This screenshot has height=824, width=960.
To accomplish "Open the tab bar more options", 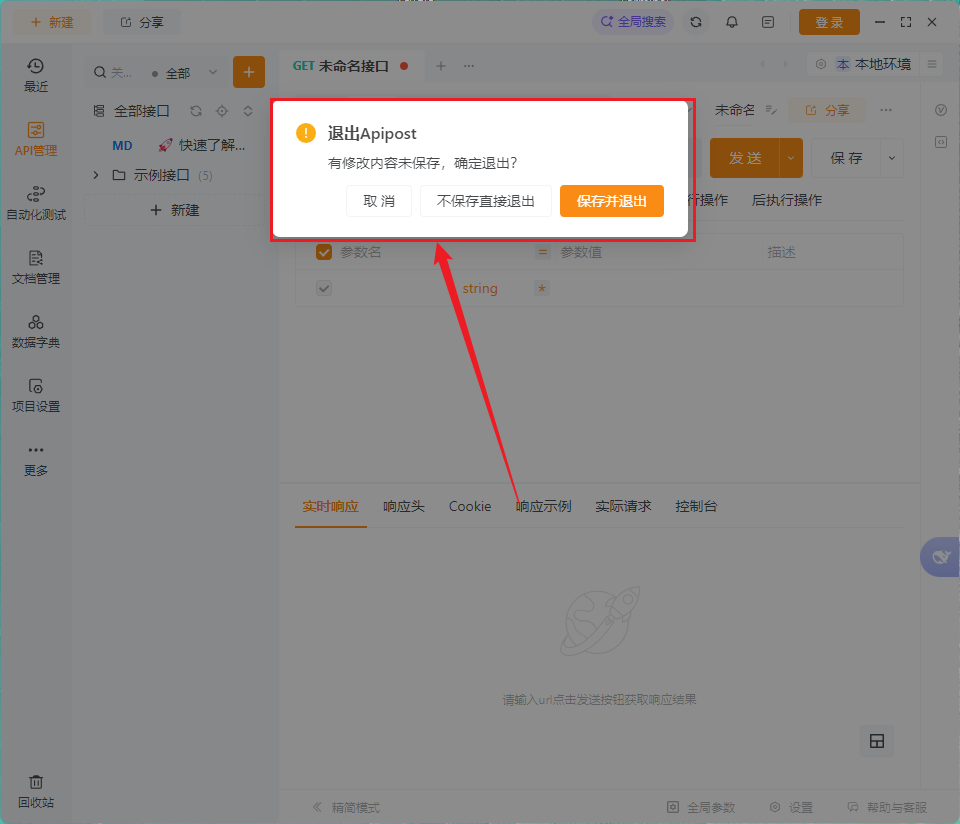I will [469, 66].
